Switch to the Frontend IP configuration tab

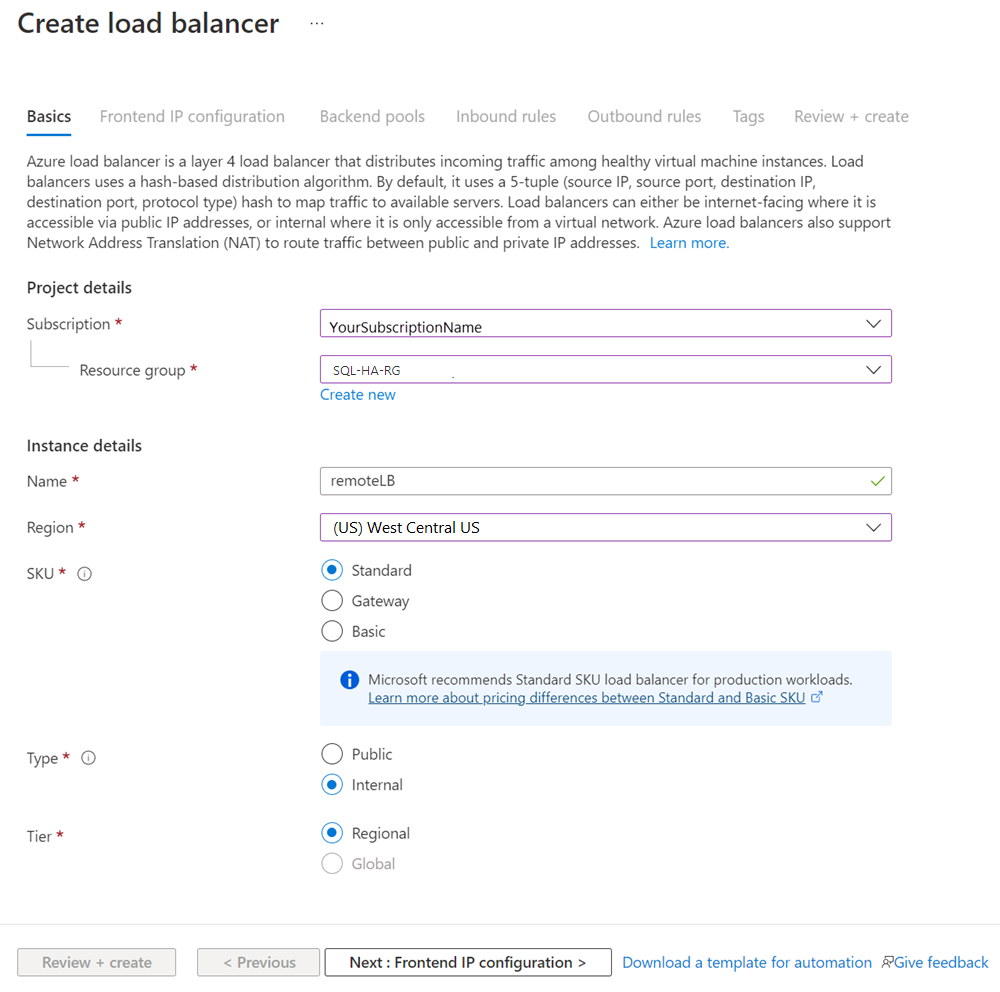click(192, 116)
